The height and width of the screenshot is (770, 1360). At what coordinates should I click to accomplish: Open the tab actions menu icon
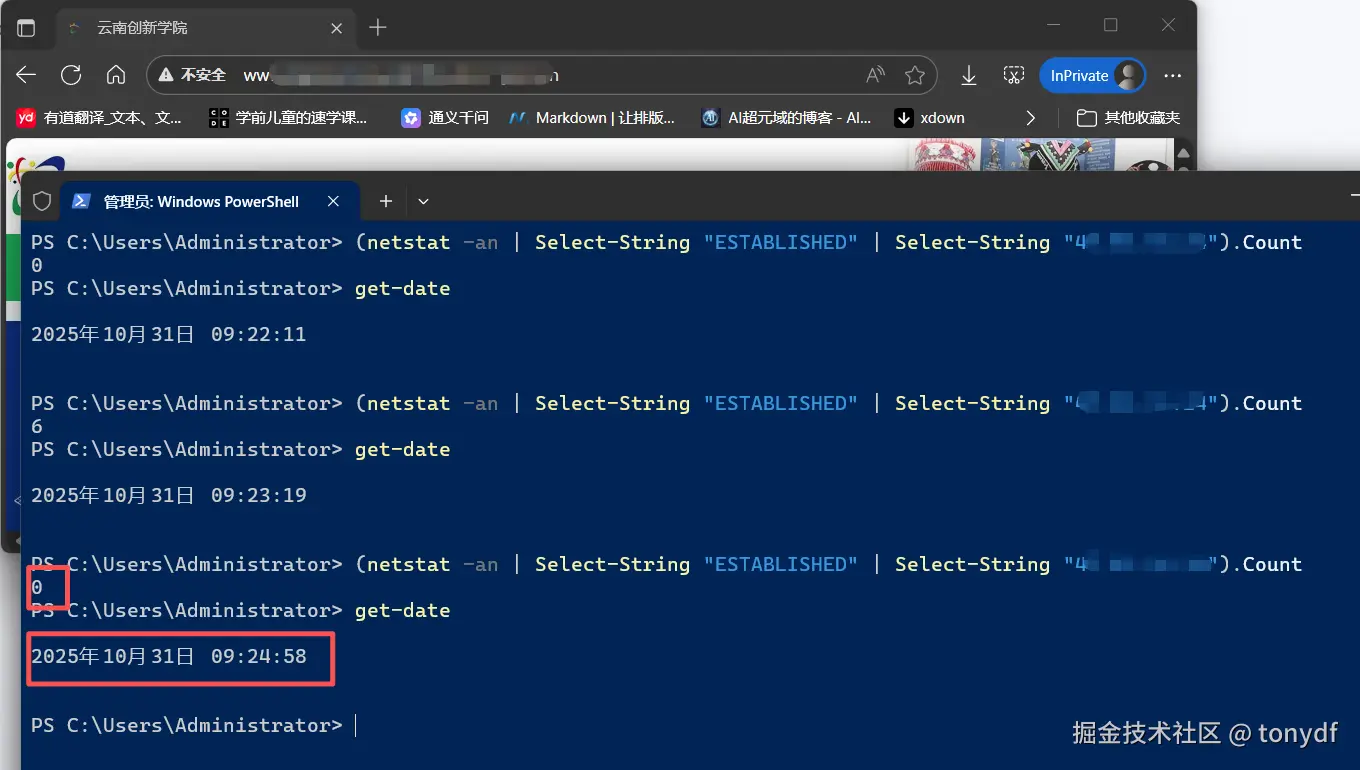point(26,28)
